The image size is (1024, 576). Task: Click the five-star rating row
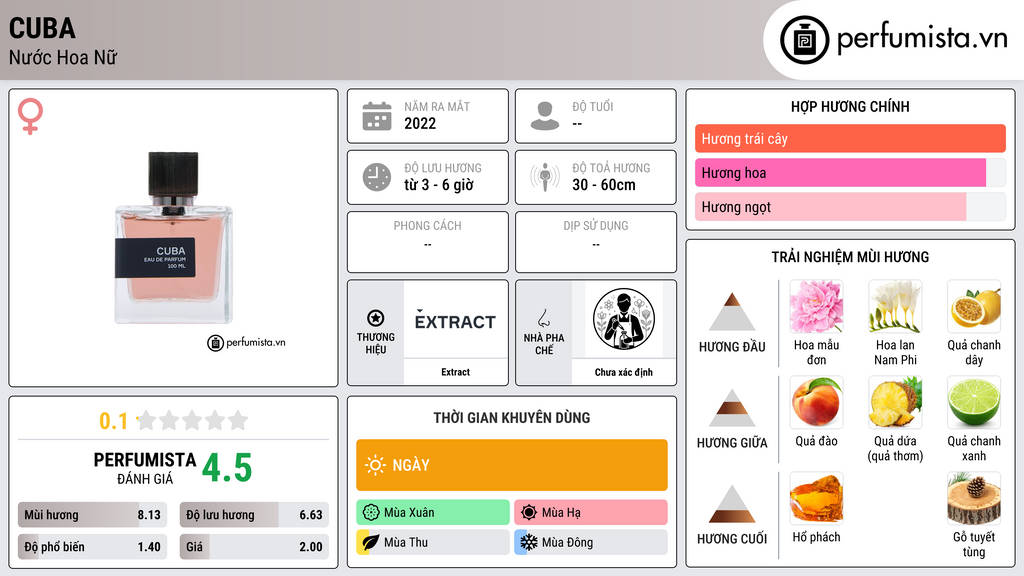click(193, 420)
